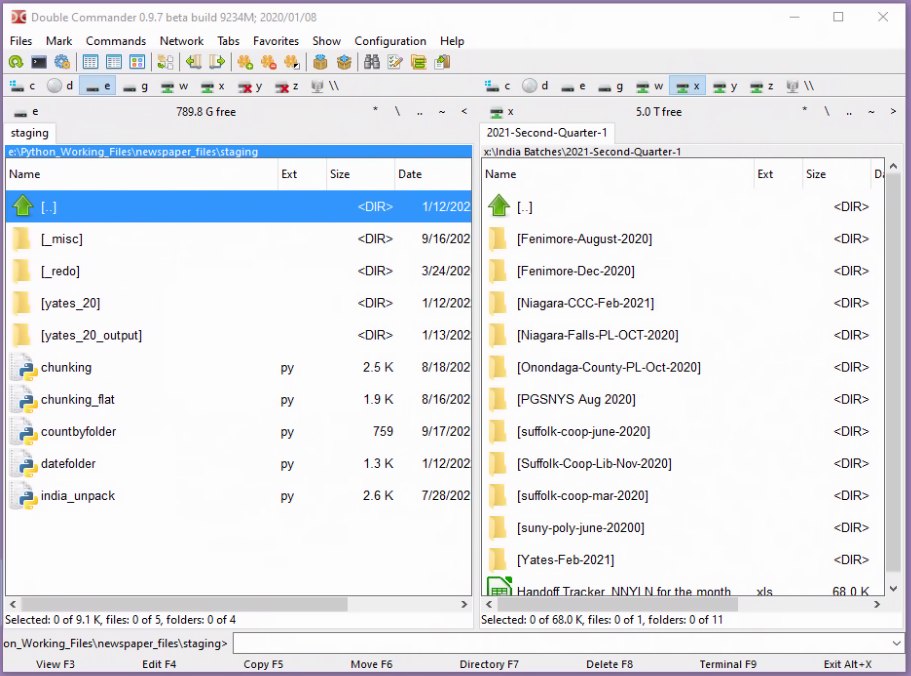Click the Move F6 button
Image resolution: width=911 pixels, height=676 pixels.
[371, 664]
